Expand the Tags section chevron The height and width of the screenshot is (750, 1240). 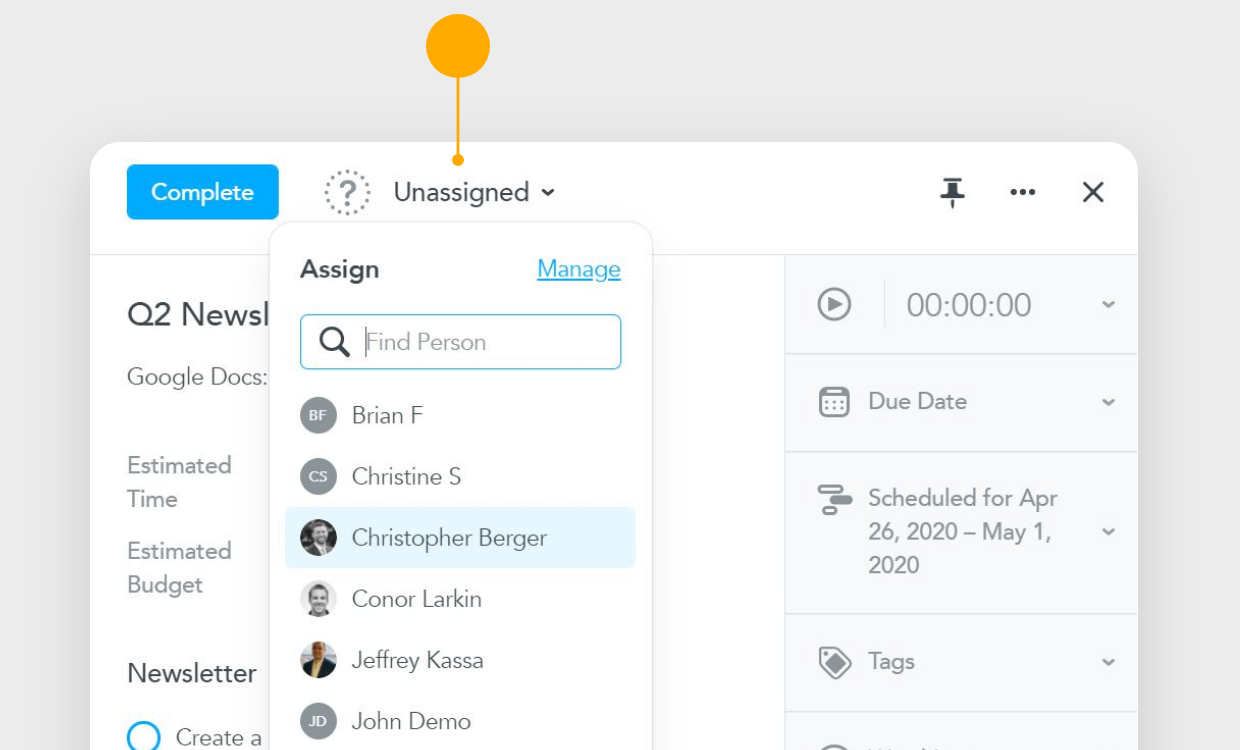(x=1108, y=661)
